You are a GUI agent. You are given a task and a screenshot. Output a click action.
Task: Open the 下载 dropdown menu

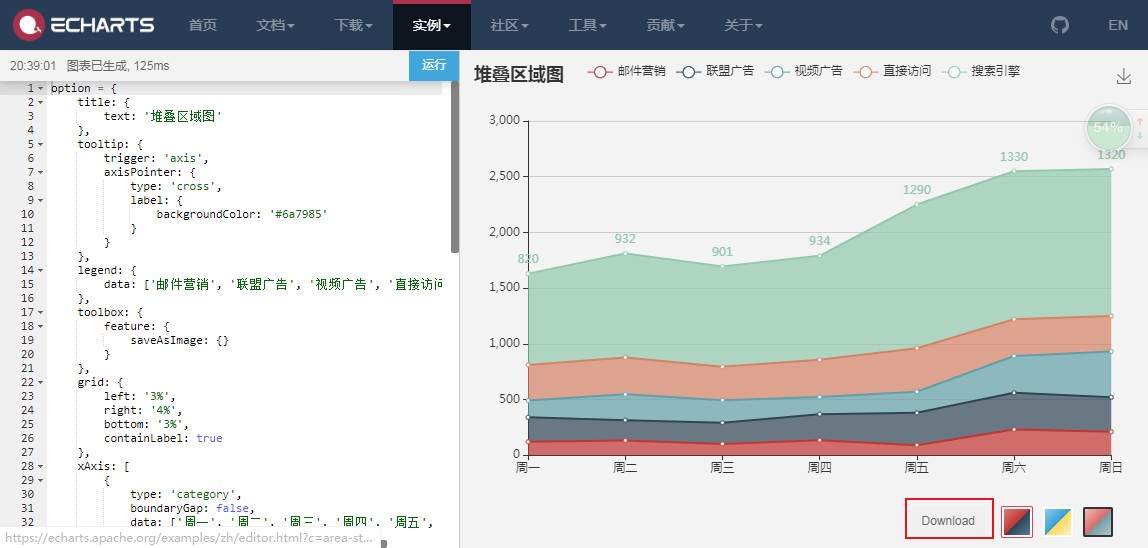[x=354, y=25]
